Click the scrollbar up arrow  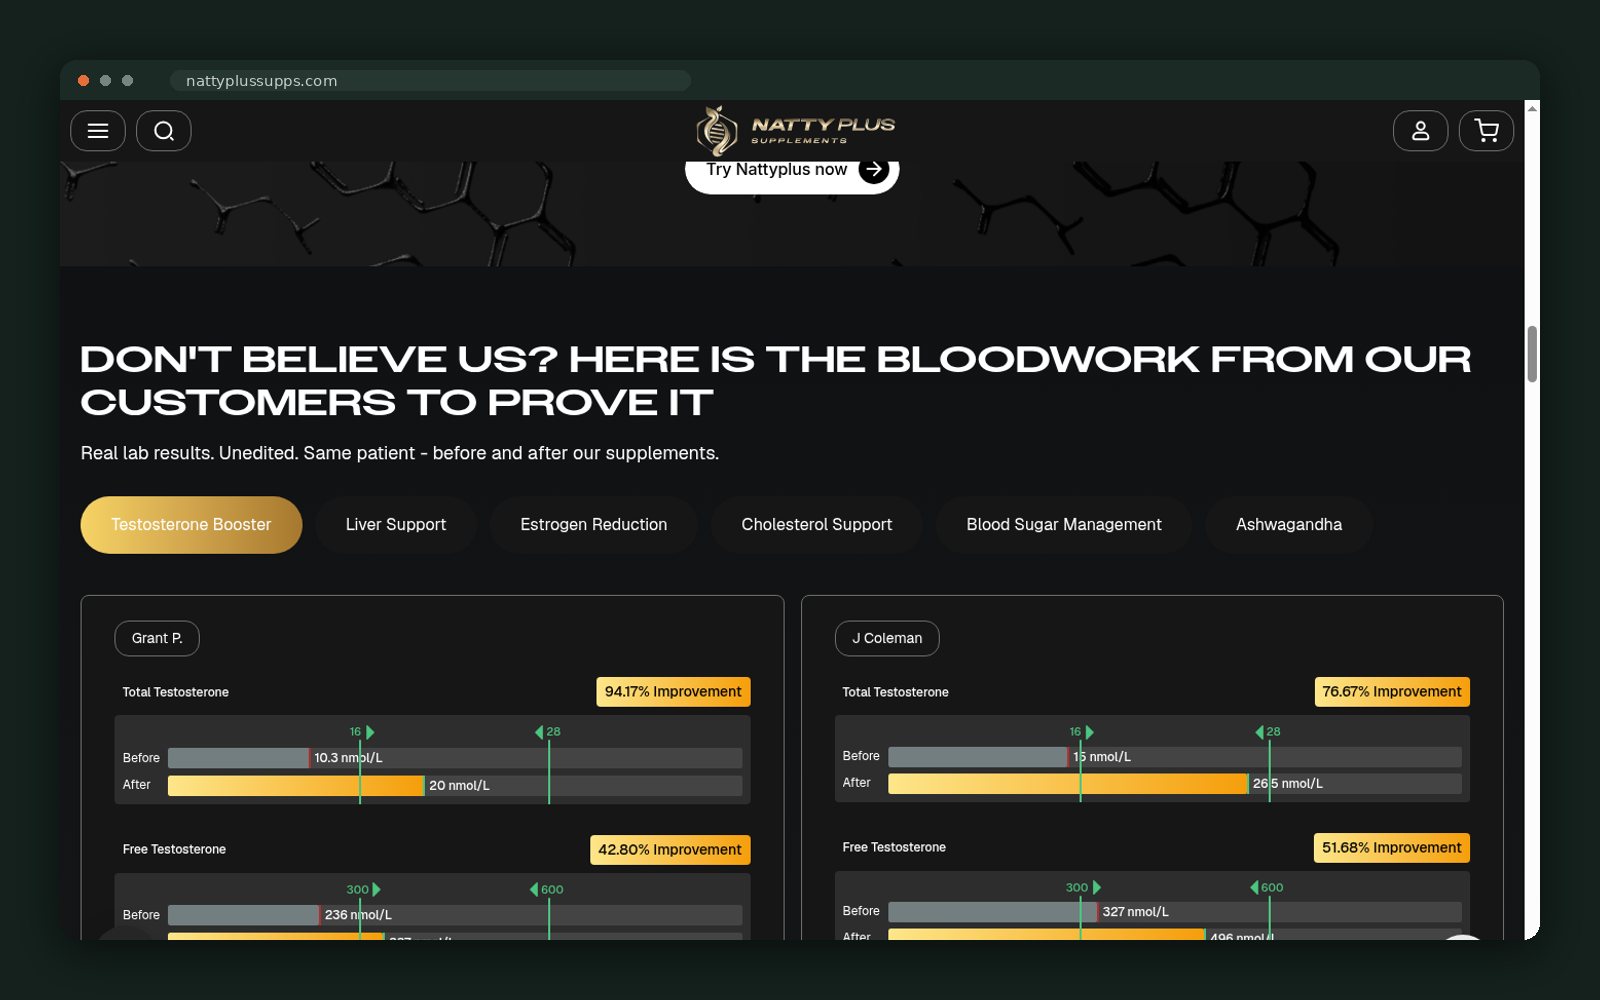click(x=1532, y=108)
